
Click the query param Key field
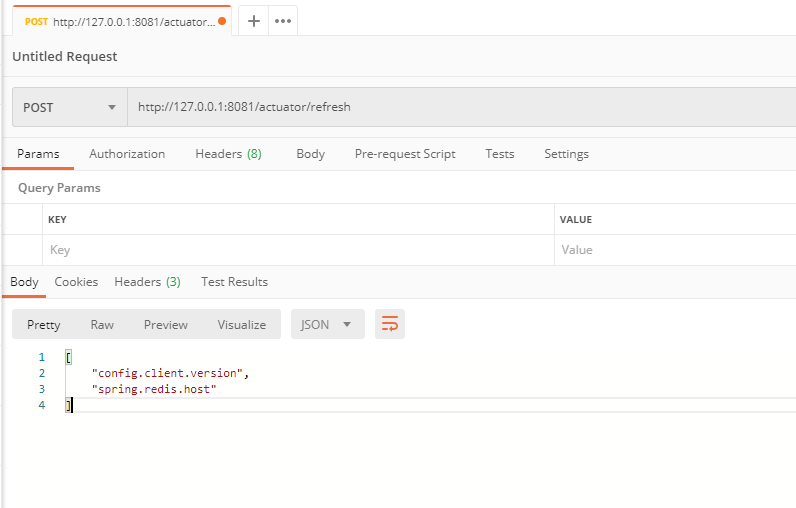(298, 250)
